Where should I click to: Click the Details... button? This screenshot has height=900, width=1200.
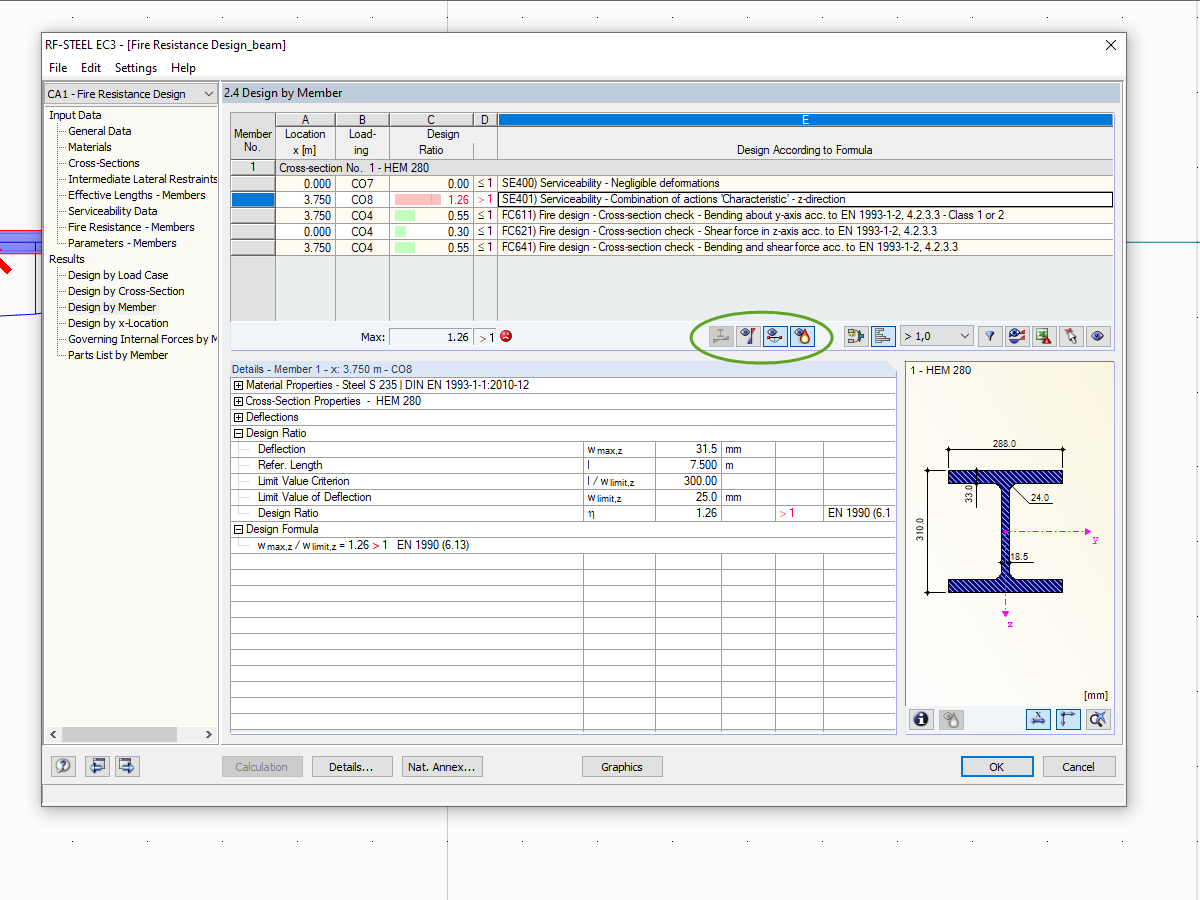click(x=350, y=767)
